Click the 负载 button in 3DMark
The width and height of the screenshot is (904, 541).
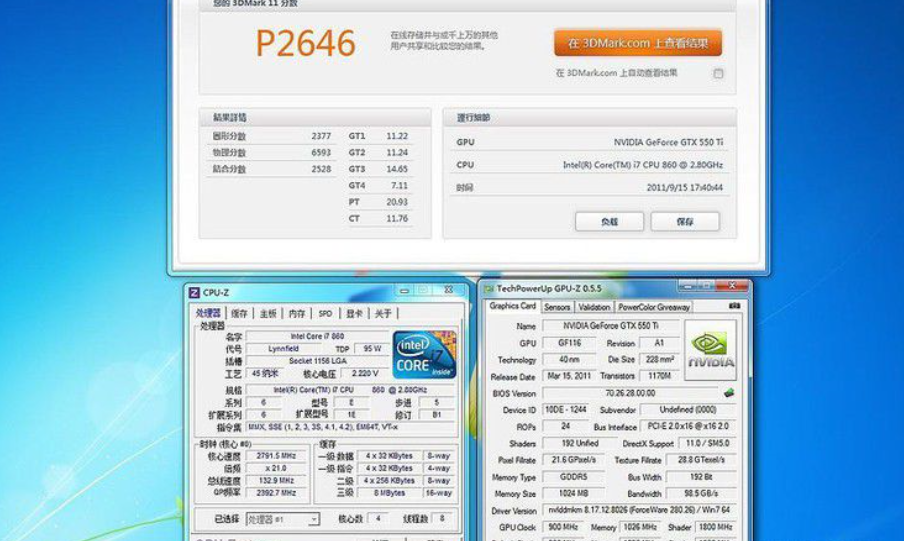coord(609,221)
